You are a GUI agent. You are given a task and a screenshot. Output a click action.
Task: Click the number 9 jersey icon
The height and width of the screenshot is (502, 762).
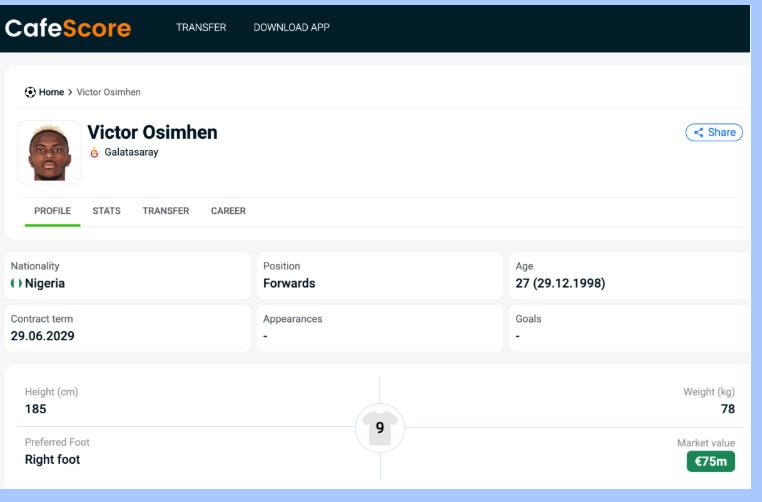point(380,427)
